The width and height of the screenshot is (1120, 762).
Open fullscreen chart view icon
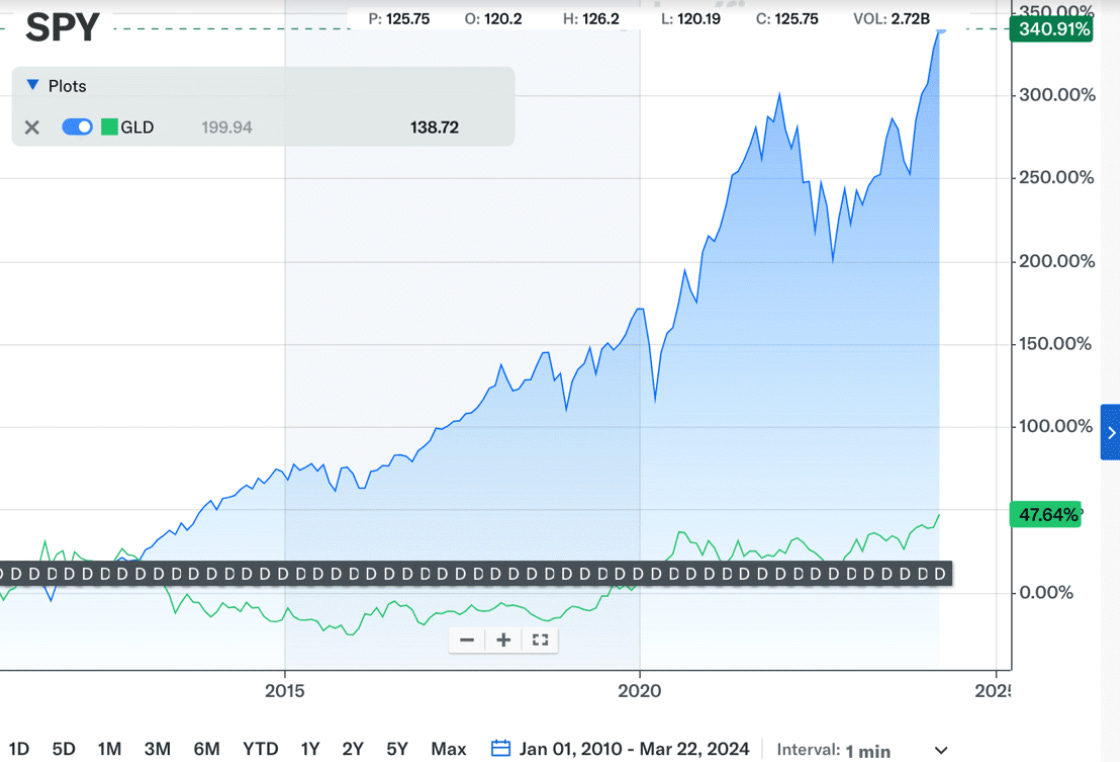pos(540,640)
